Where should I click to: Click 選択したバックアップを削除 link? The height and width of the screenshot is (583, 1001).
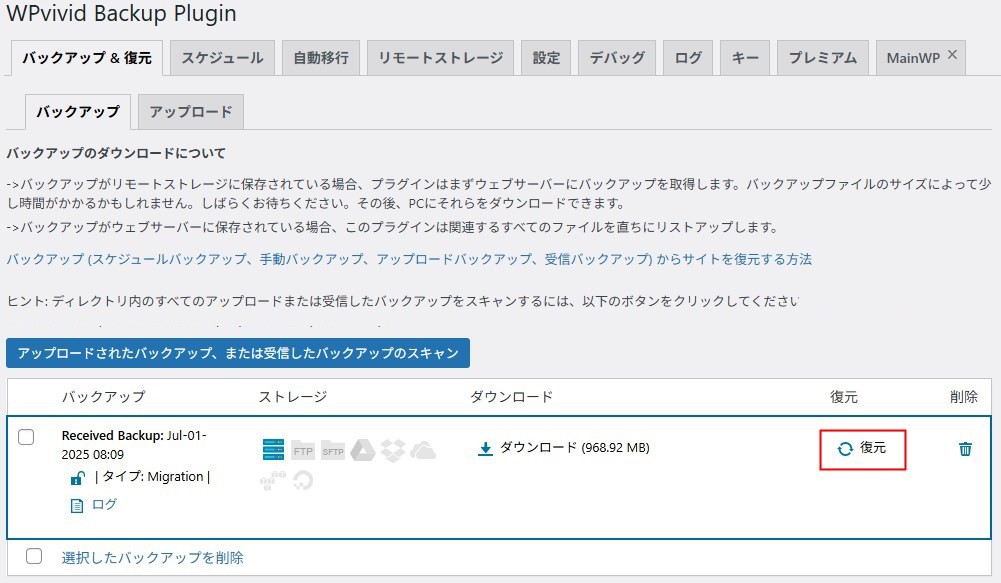[153, 557]
